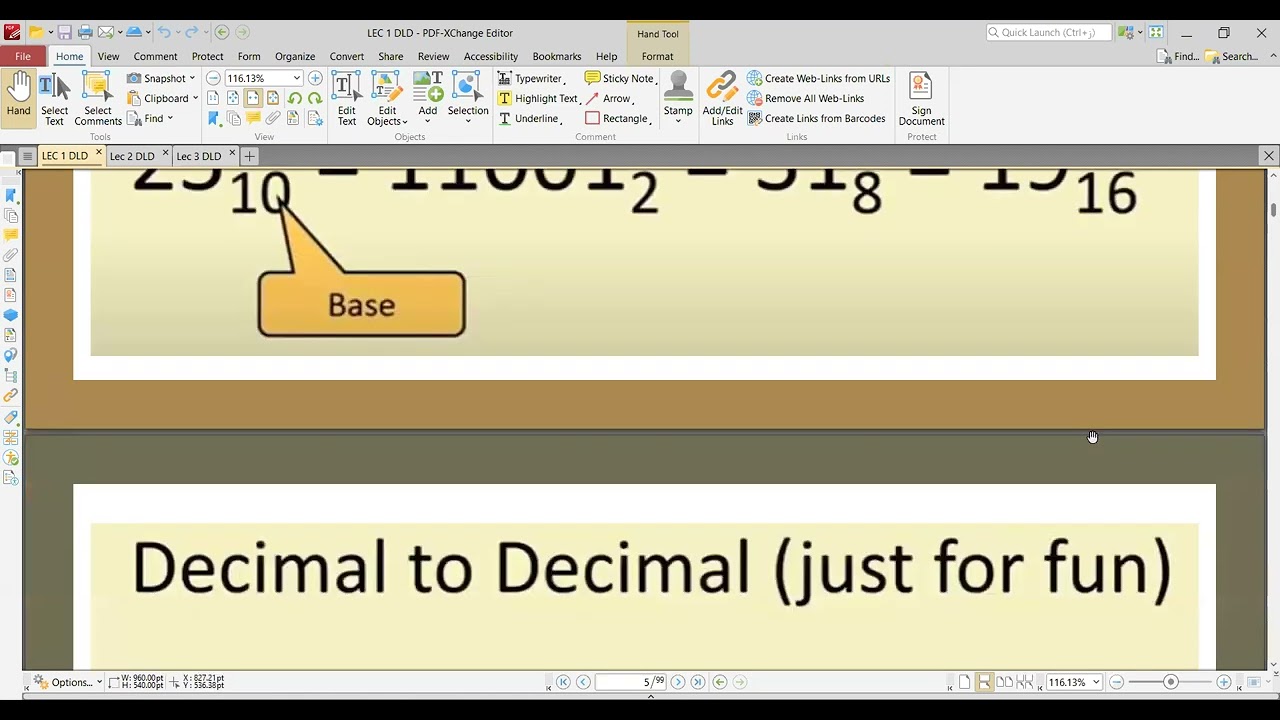The height and width of the screenshot is (720, 1280).
Task: Rotate view clockwise
Action: pos(314,98)
